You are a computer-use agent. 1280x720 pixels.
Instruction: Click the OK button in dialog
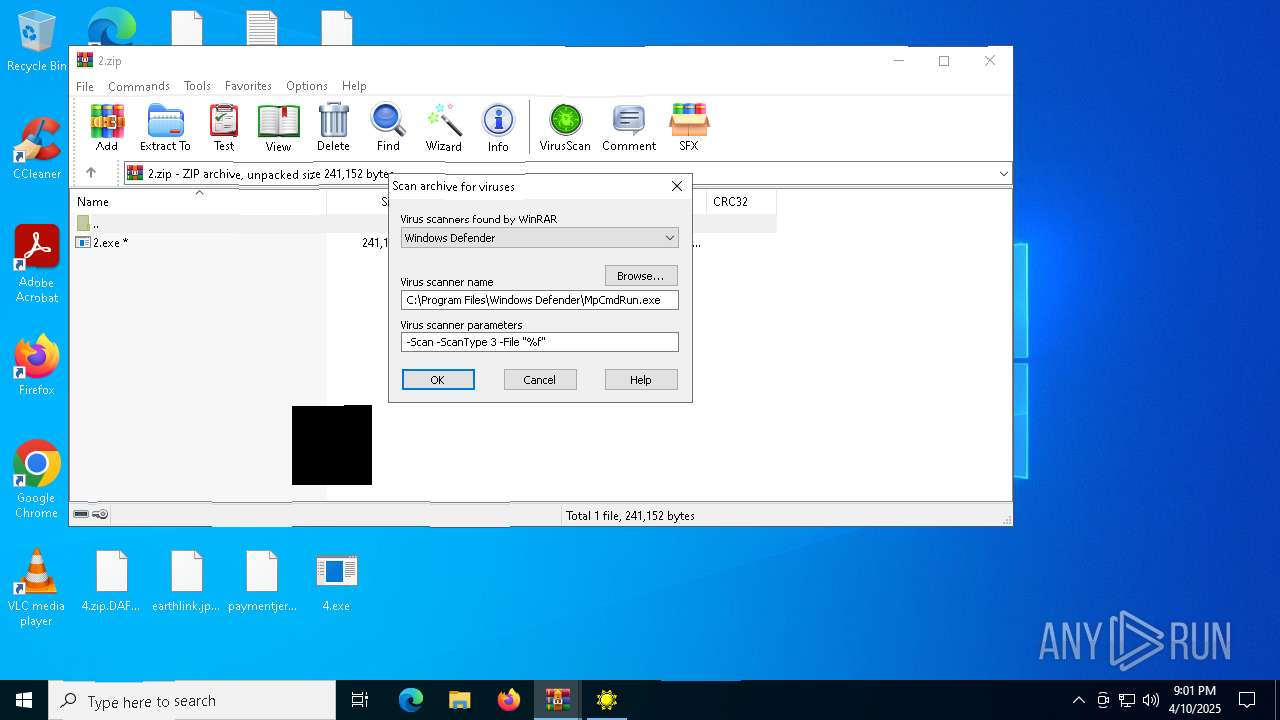(x=438, y=380)
